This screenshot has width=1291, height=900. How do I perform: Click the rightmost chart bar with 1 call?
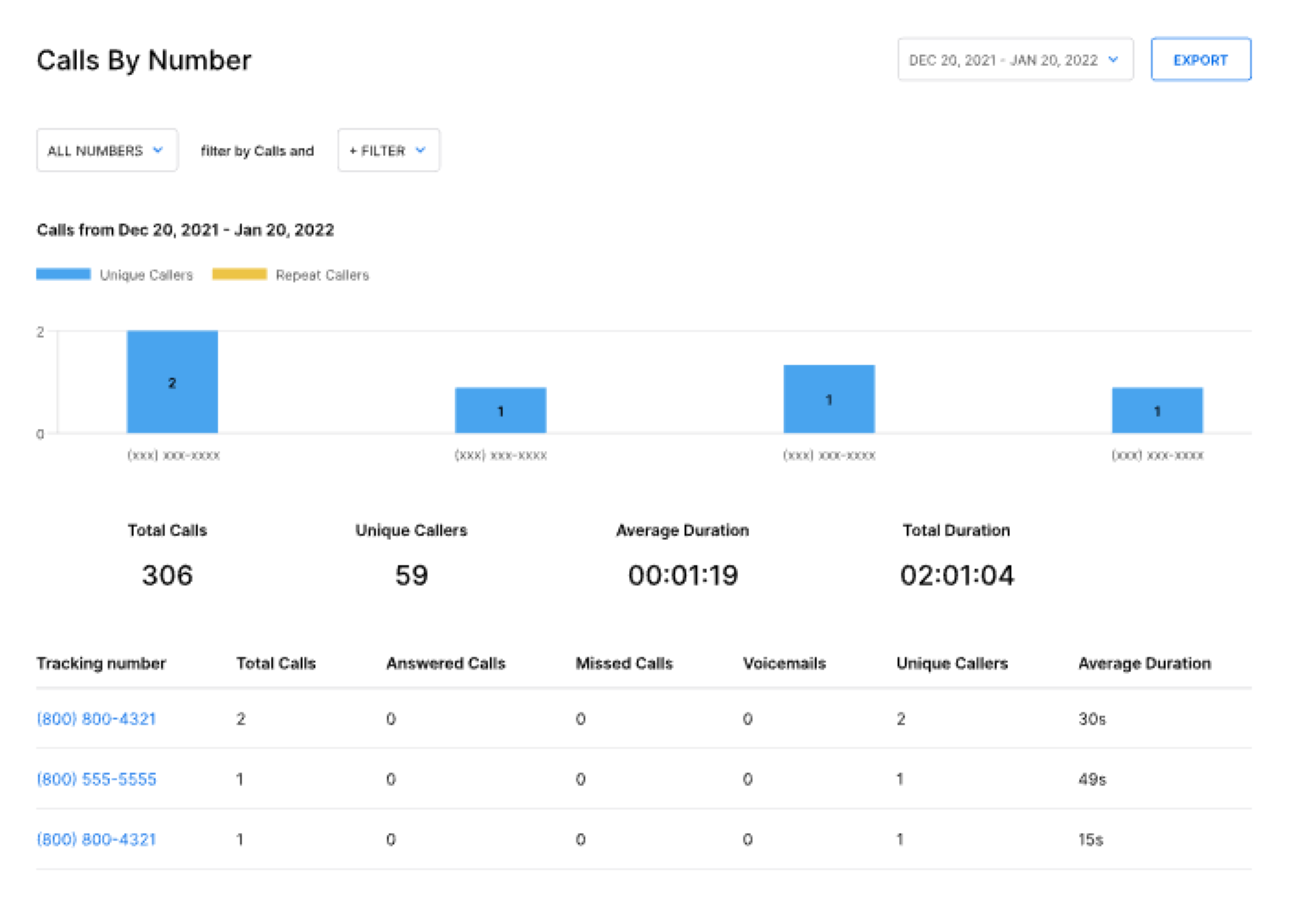[x=1157, y=410]
